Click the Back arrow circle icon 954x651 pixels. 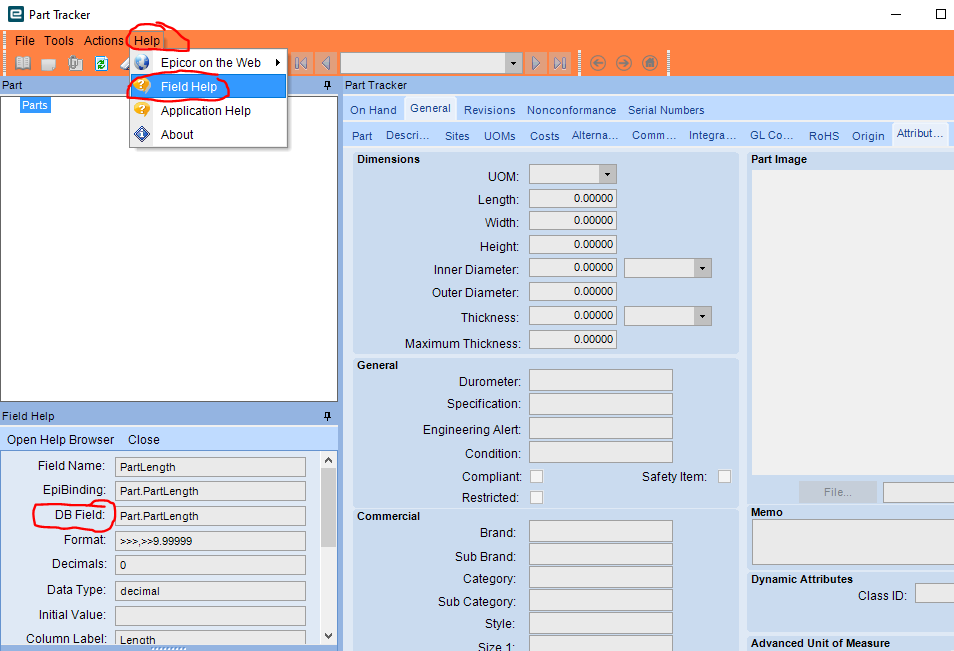tap(598, 63)
